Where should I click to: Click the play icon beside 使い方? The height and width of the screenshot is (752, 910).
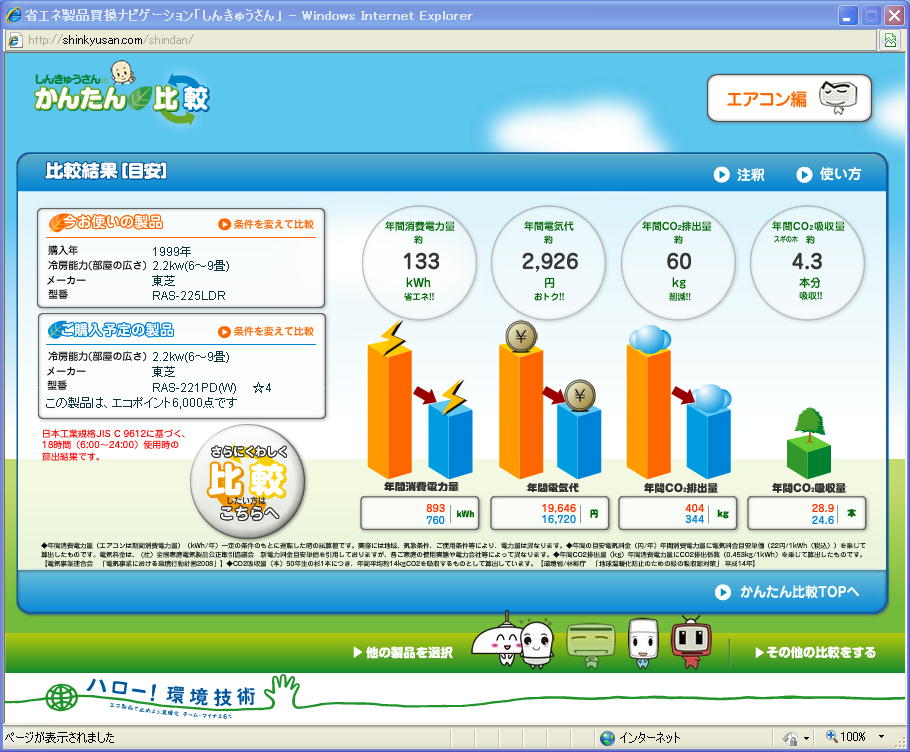[804, 175]
